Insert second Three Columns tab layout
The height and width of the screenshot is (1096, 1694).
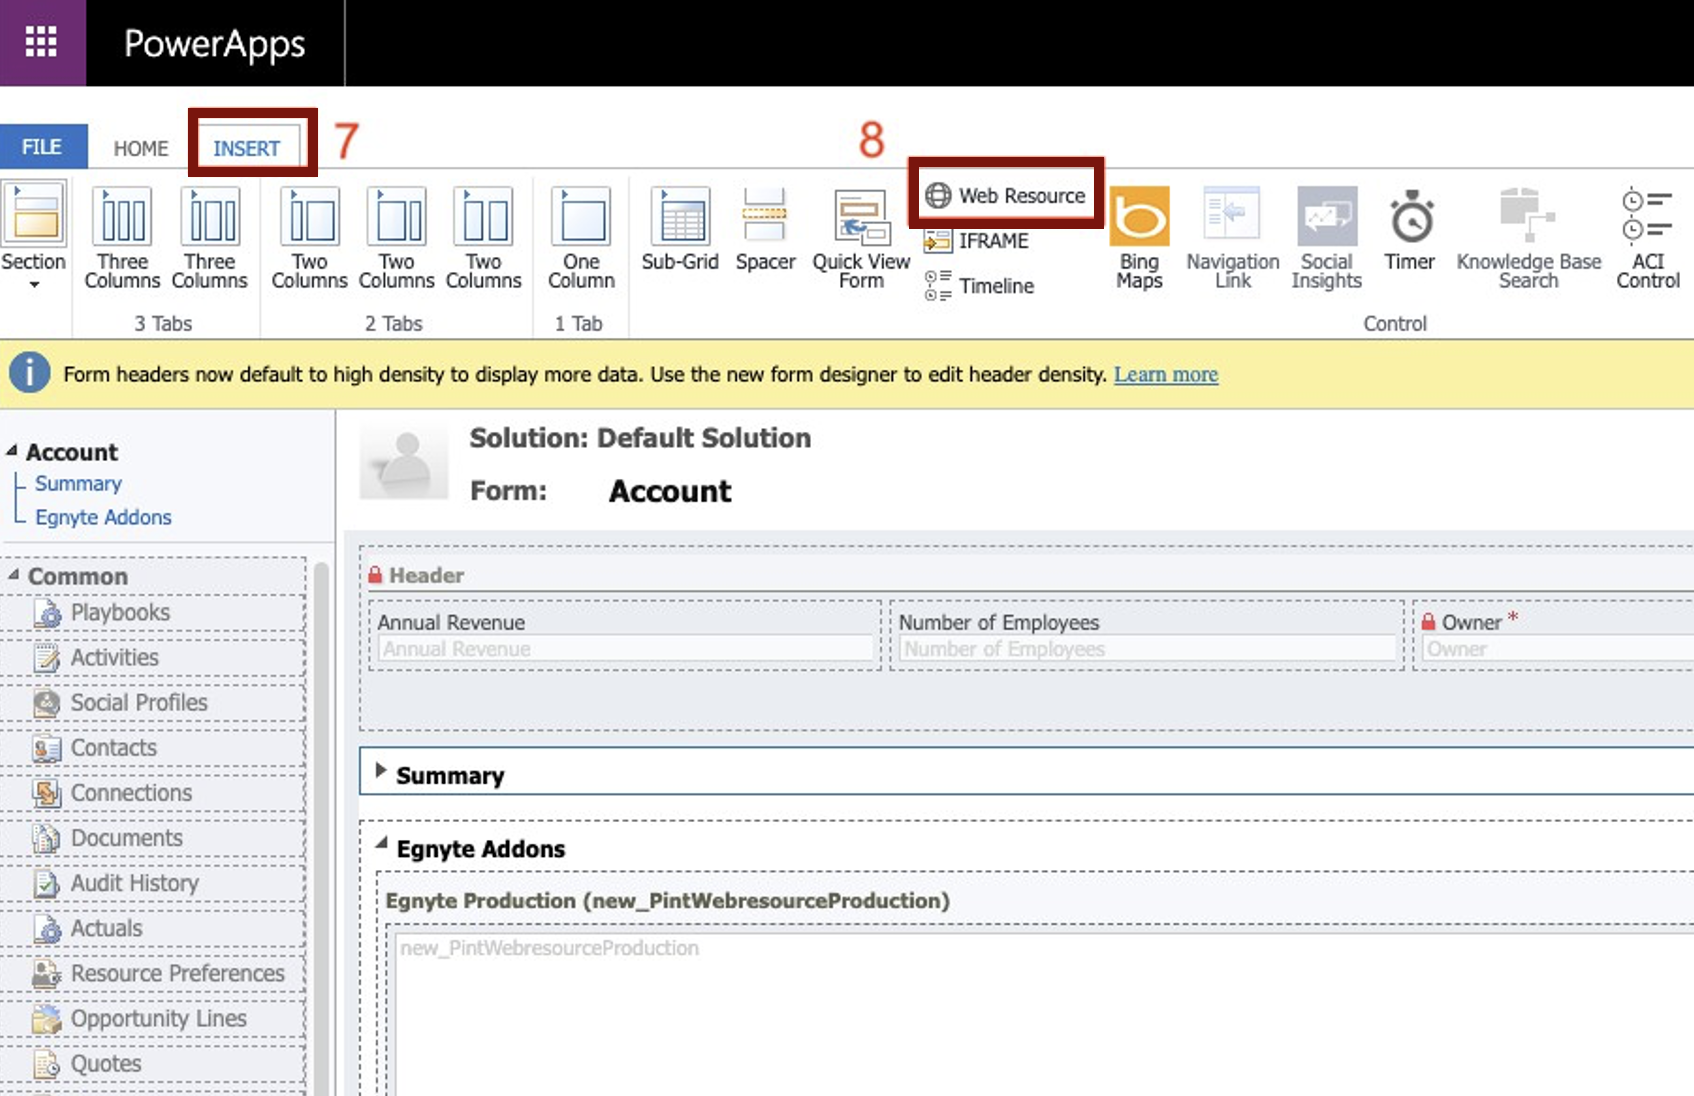coord(209,238)
